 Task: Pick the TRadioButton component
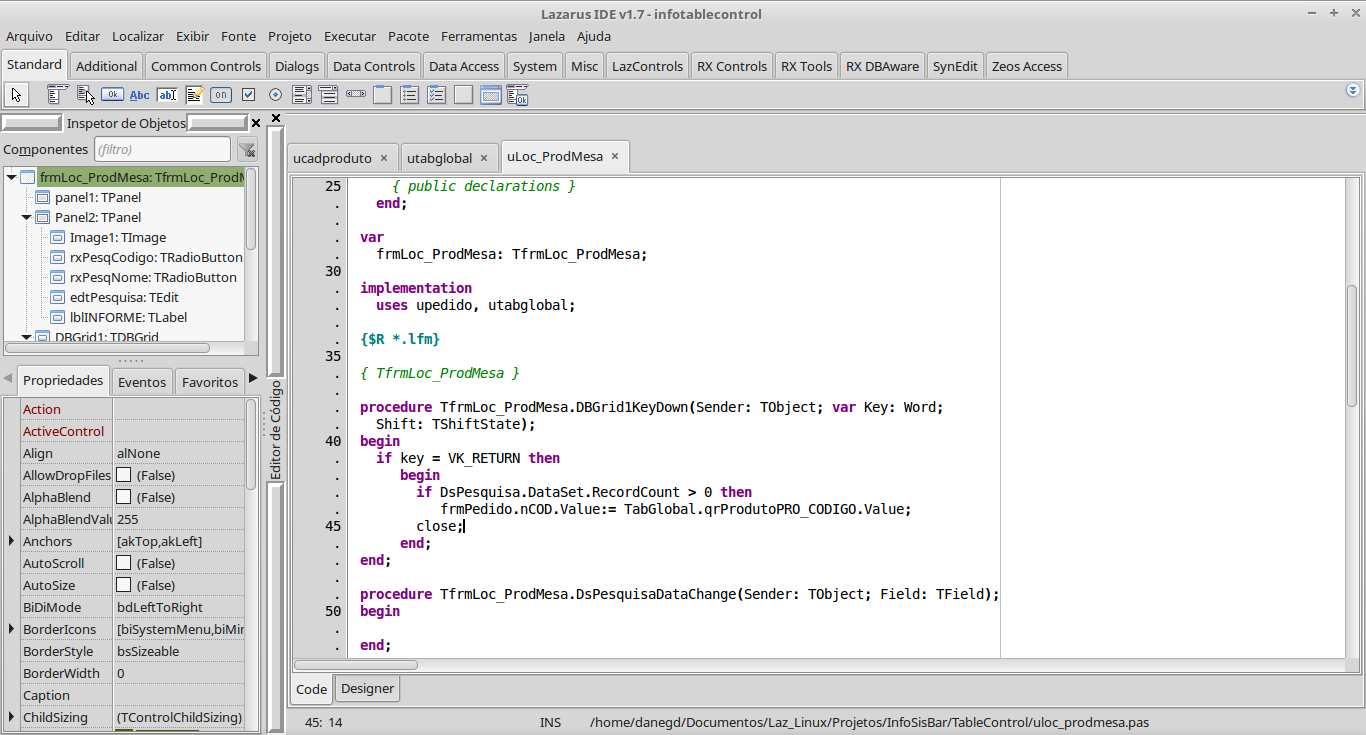coord(275,95)
